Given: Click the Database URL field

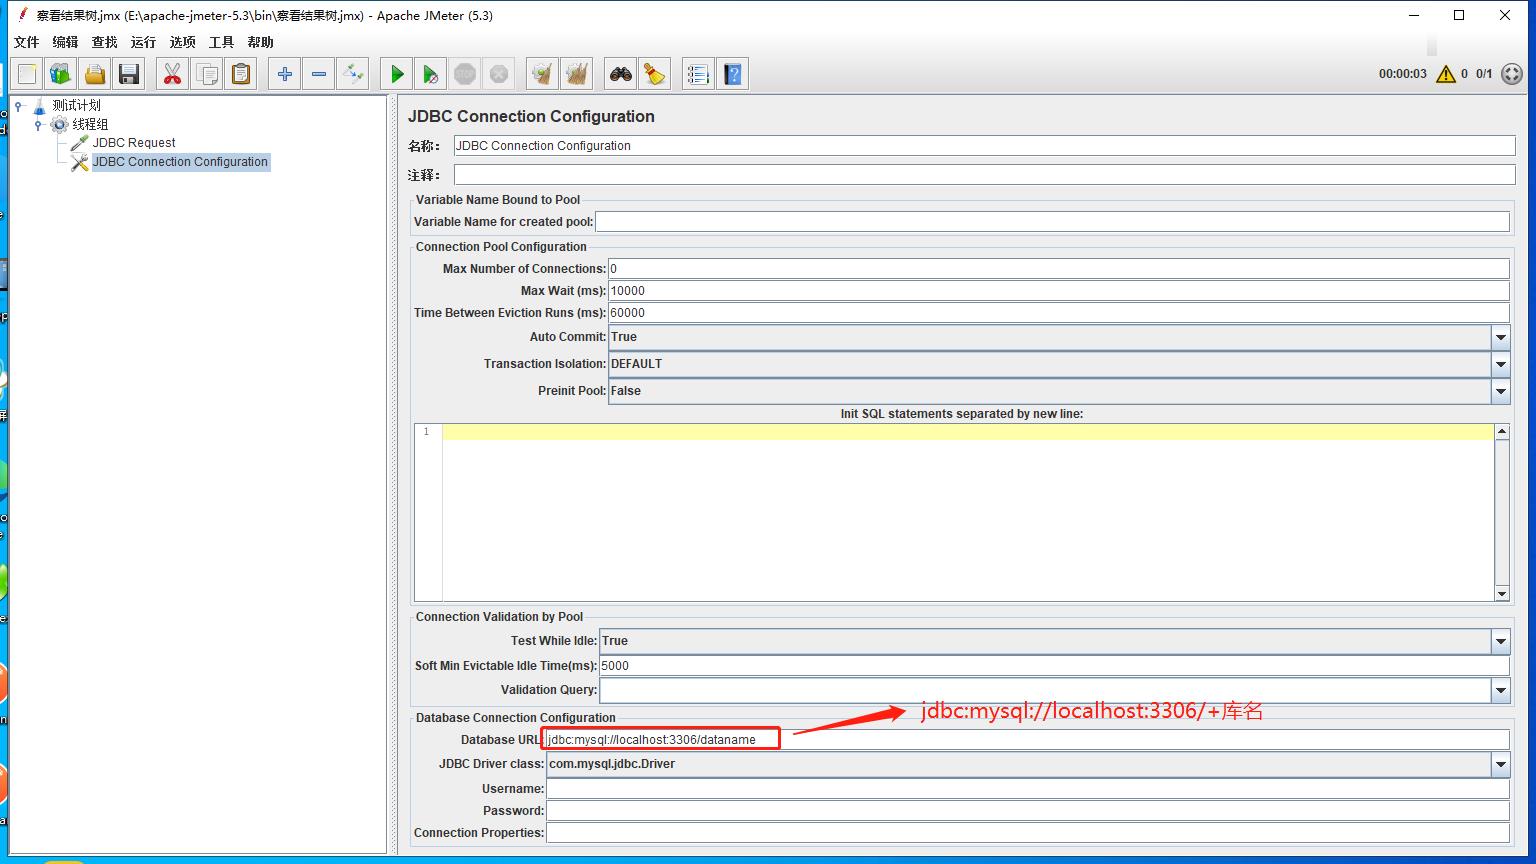Looking at the screenshot, I should (x=1027, y=740).
